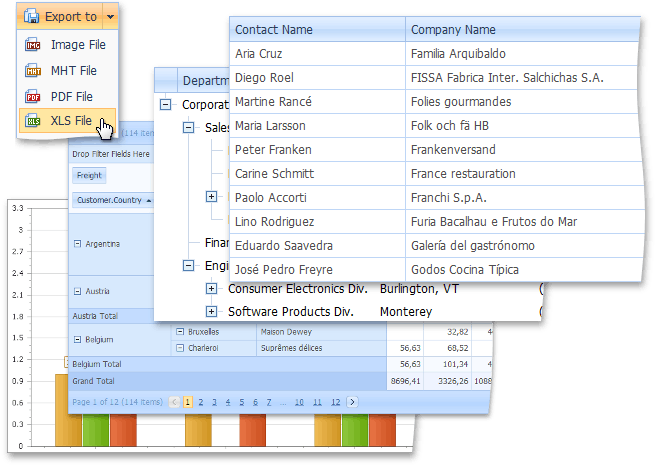Click the Export to button
This screenshot has height=466, width=658.
[60, 16]
